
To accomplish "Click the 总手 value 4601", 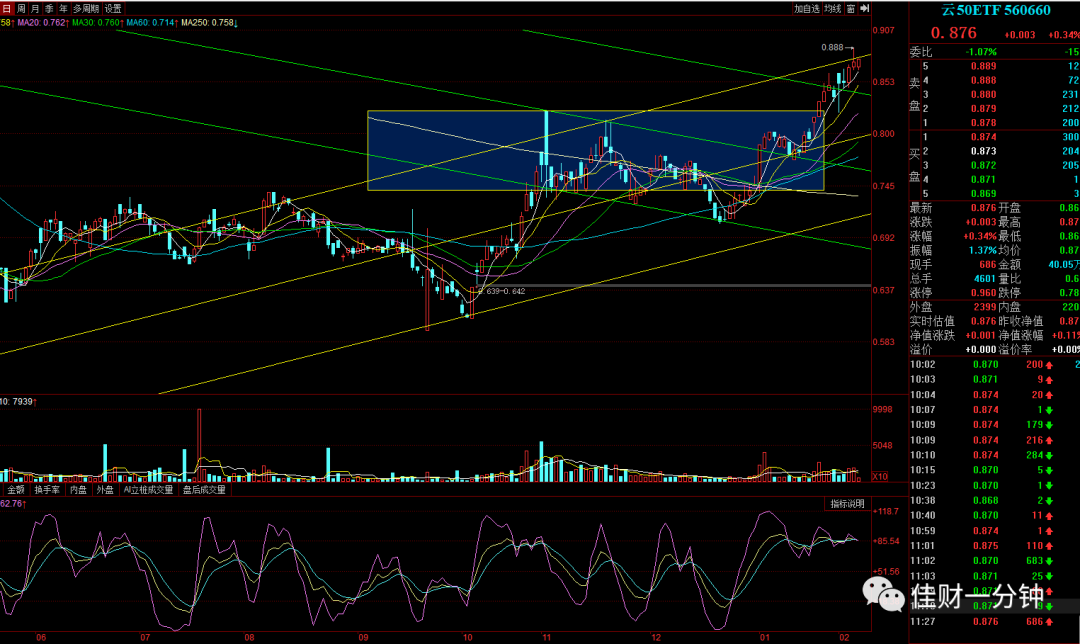I will [985, 278].
